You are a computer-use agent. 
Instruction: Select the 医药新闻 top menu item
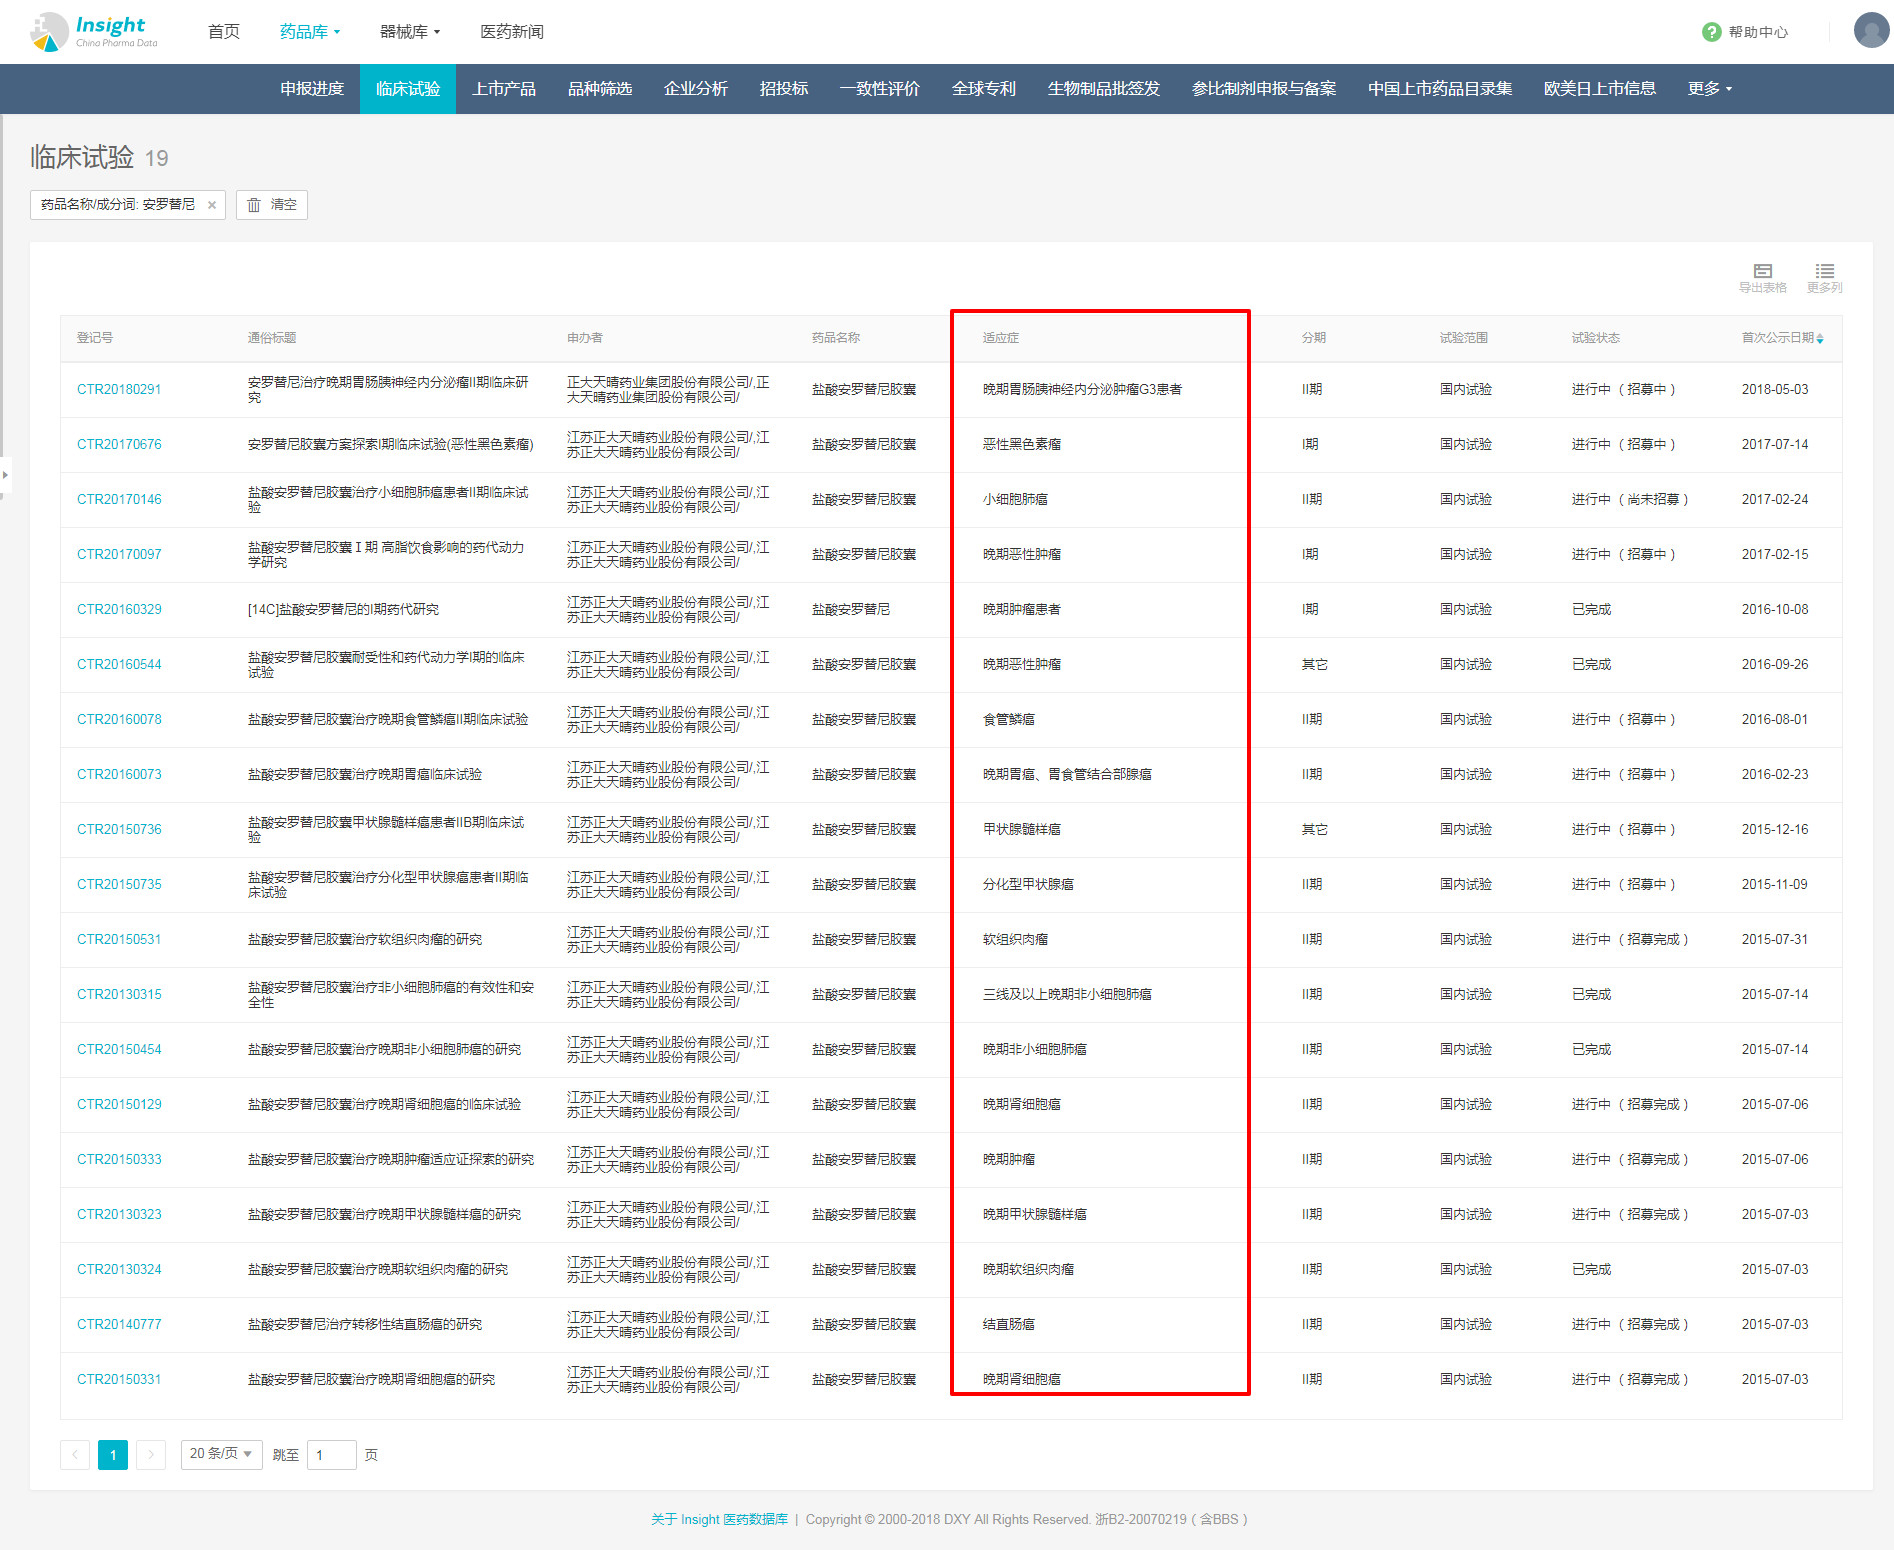(511, 32)
